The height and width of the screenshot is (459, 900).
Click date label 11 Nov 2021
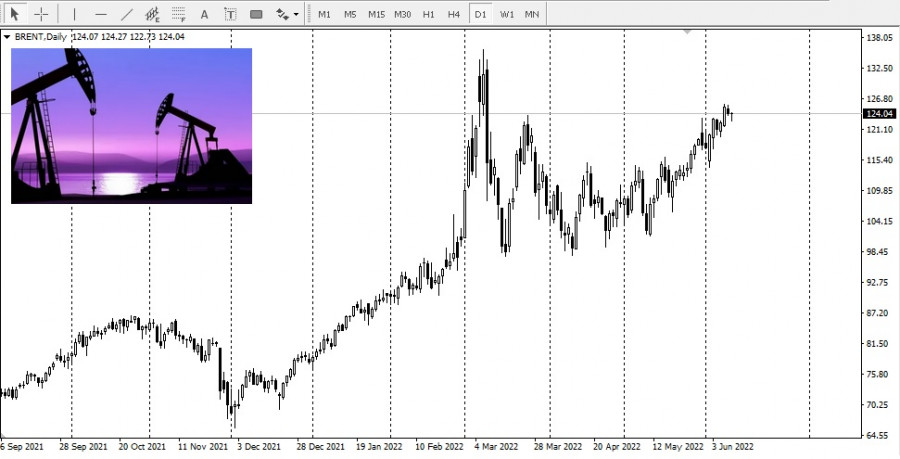pos(202,446)
